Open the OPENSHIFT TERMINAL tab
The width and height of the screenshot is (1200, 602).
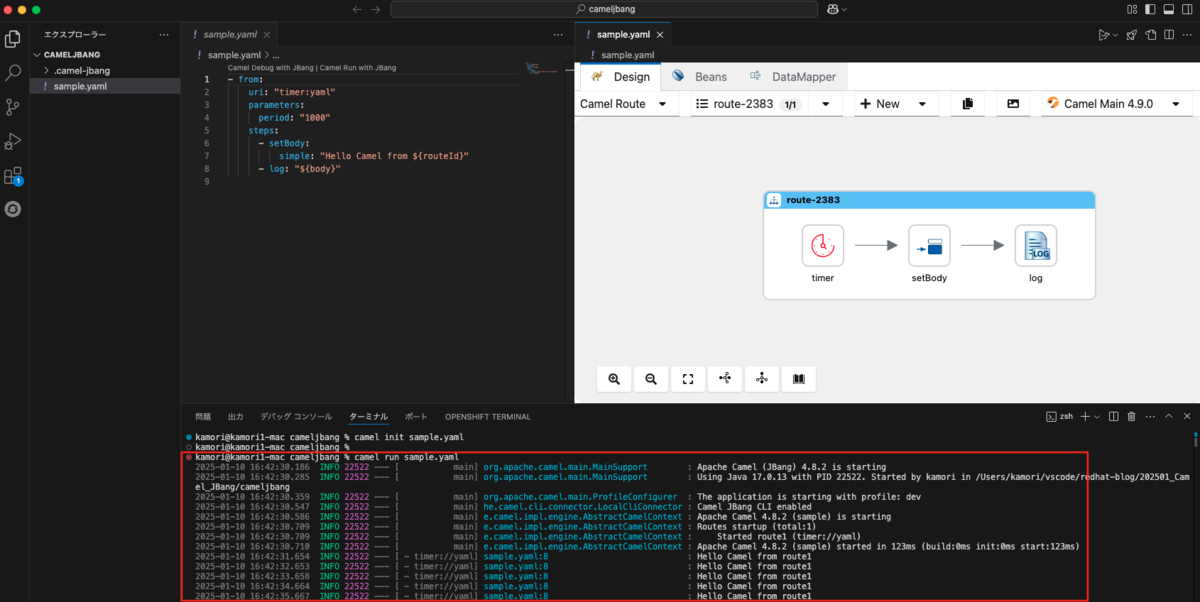click(x=488, y=416)
